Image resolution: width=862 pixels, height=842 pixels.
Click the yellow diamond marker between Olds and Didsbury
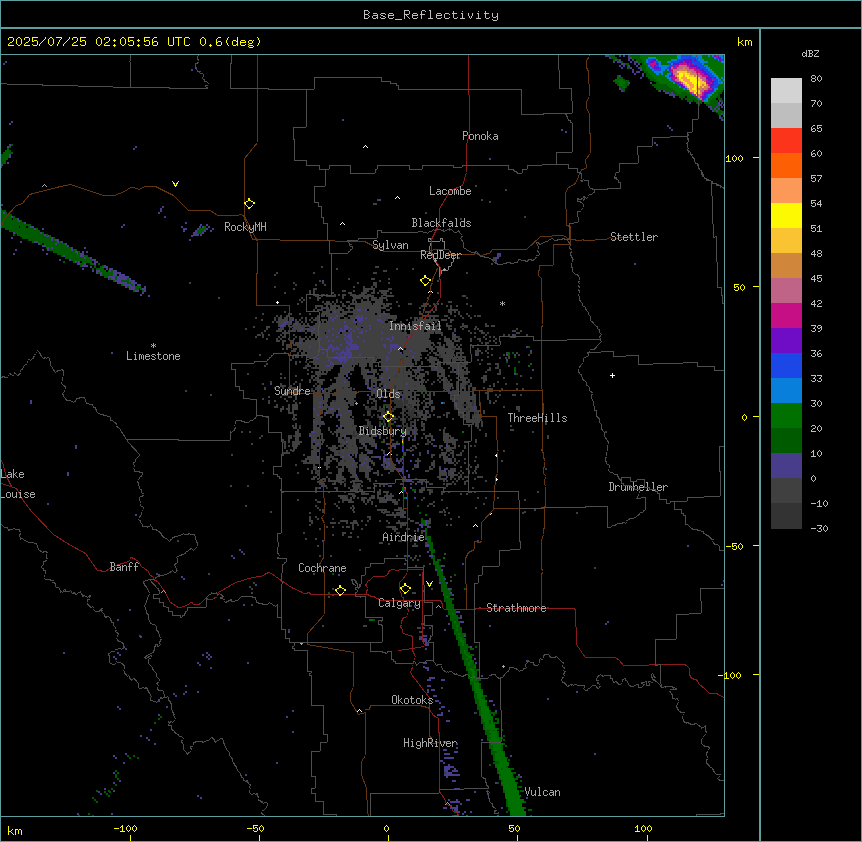(x=389, y=417)
